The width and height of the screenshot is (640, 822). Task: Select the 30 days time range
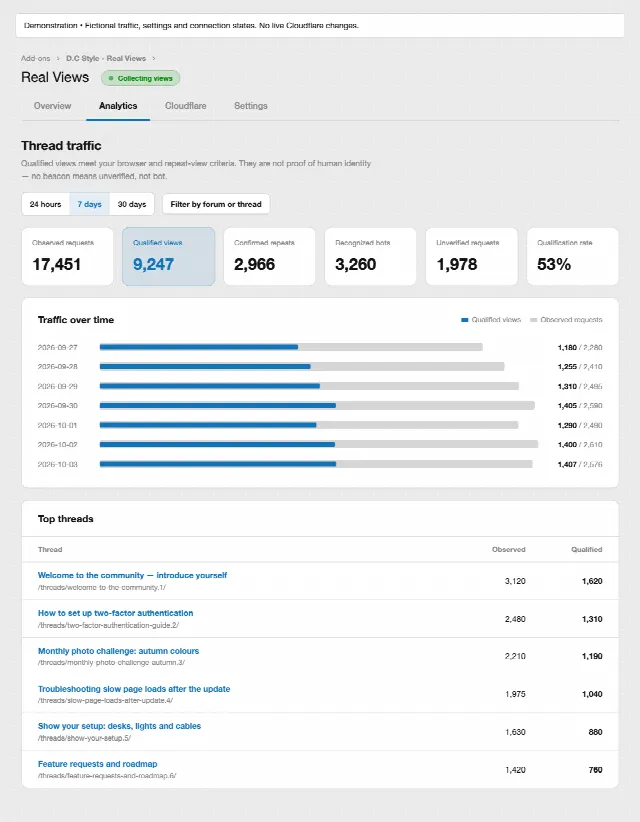coord(132,204)
